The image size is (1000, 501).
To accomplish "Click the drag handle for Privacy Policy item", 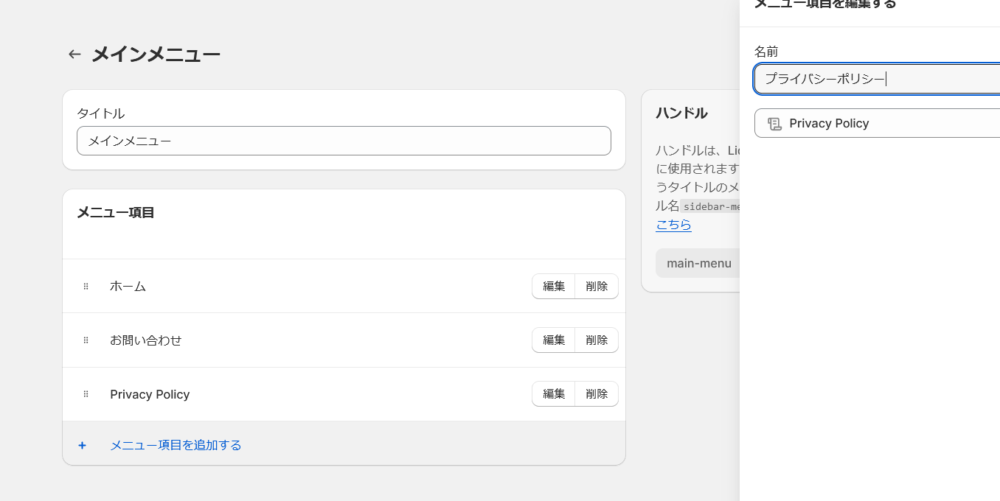I will [x=86, y=395].
